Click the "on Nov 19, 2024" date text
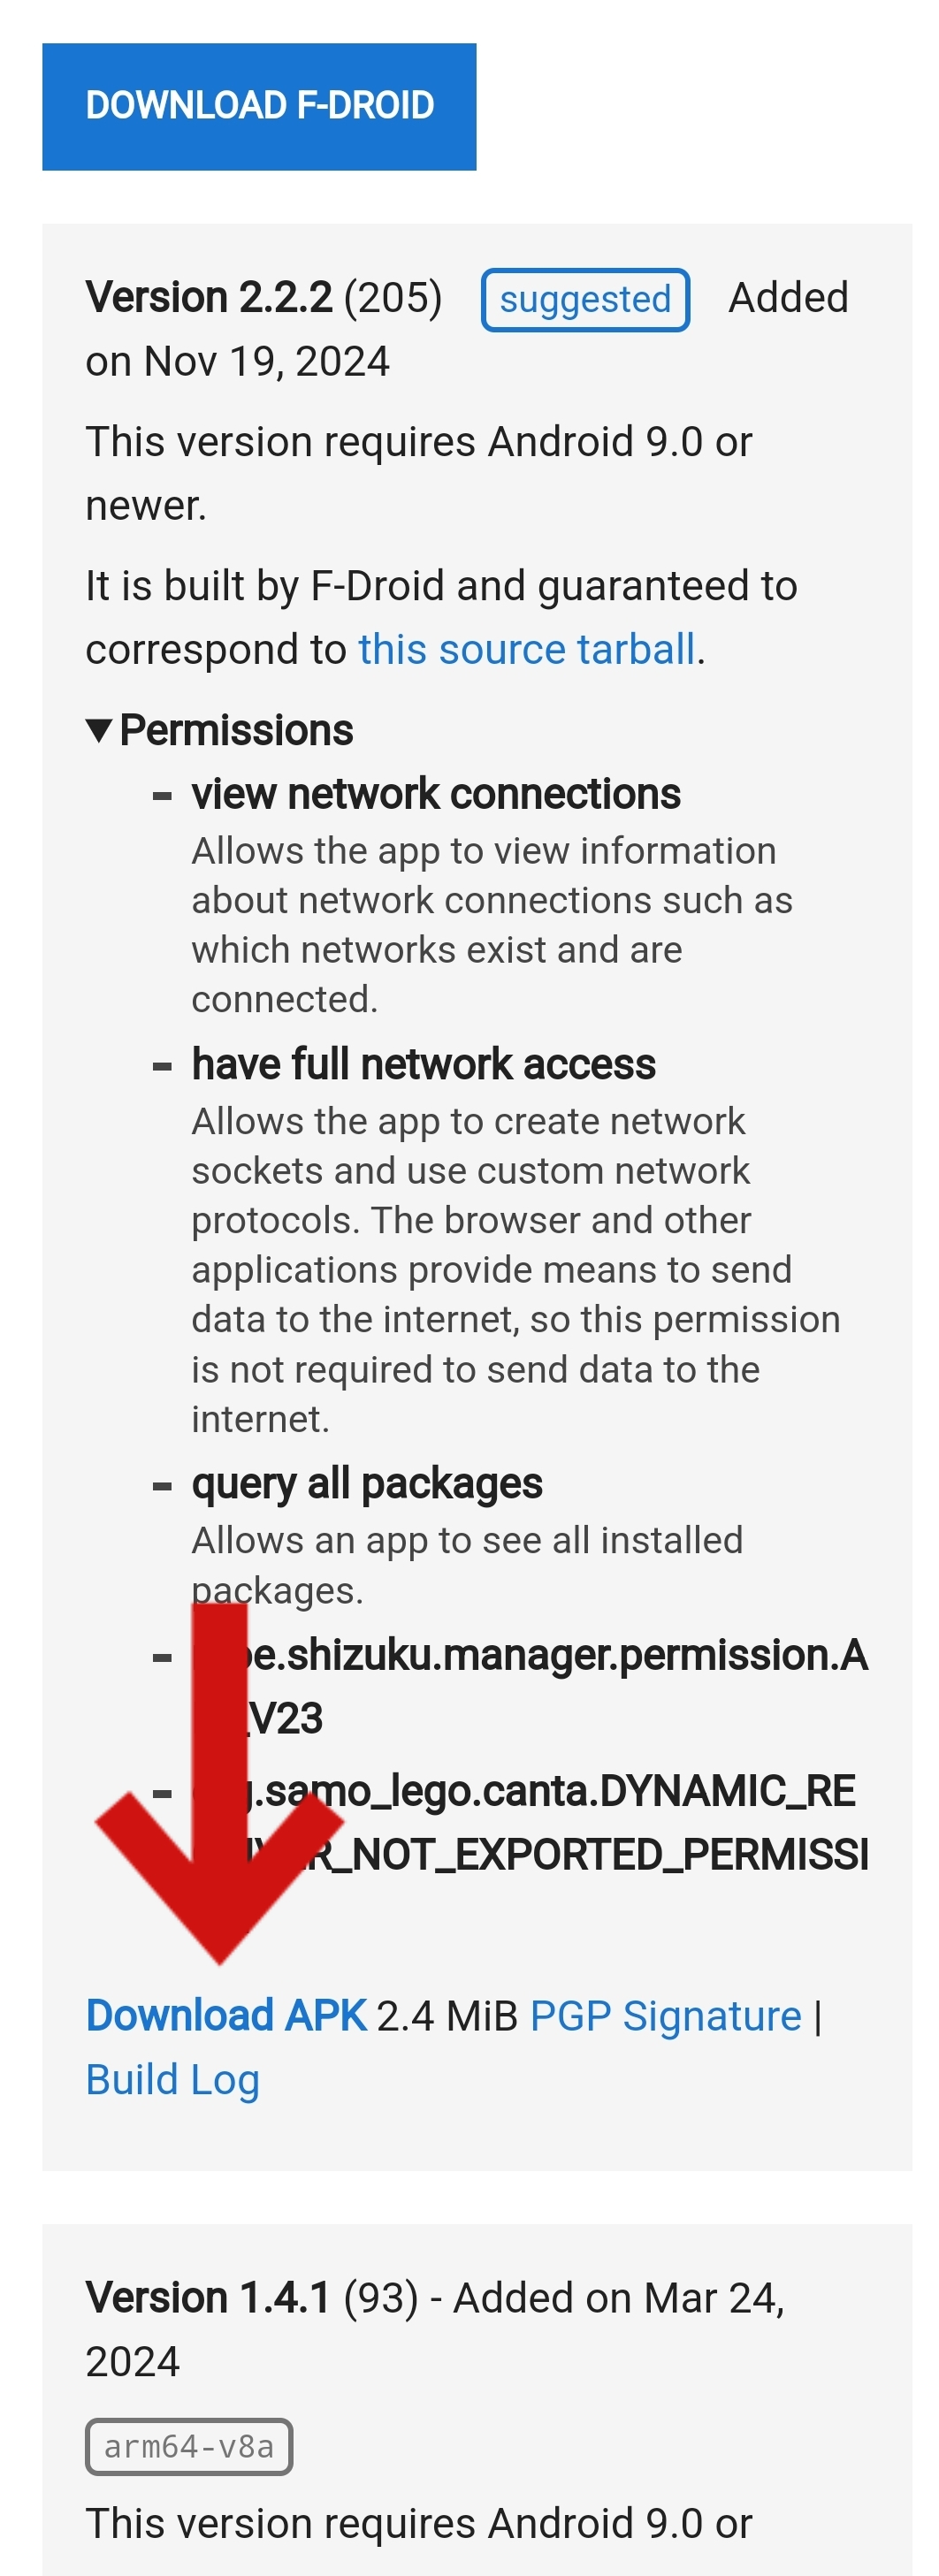This screenshot has width=939, height=2576. pyautogui.click(x=237, y=362)
